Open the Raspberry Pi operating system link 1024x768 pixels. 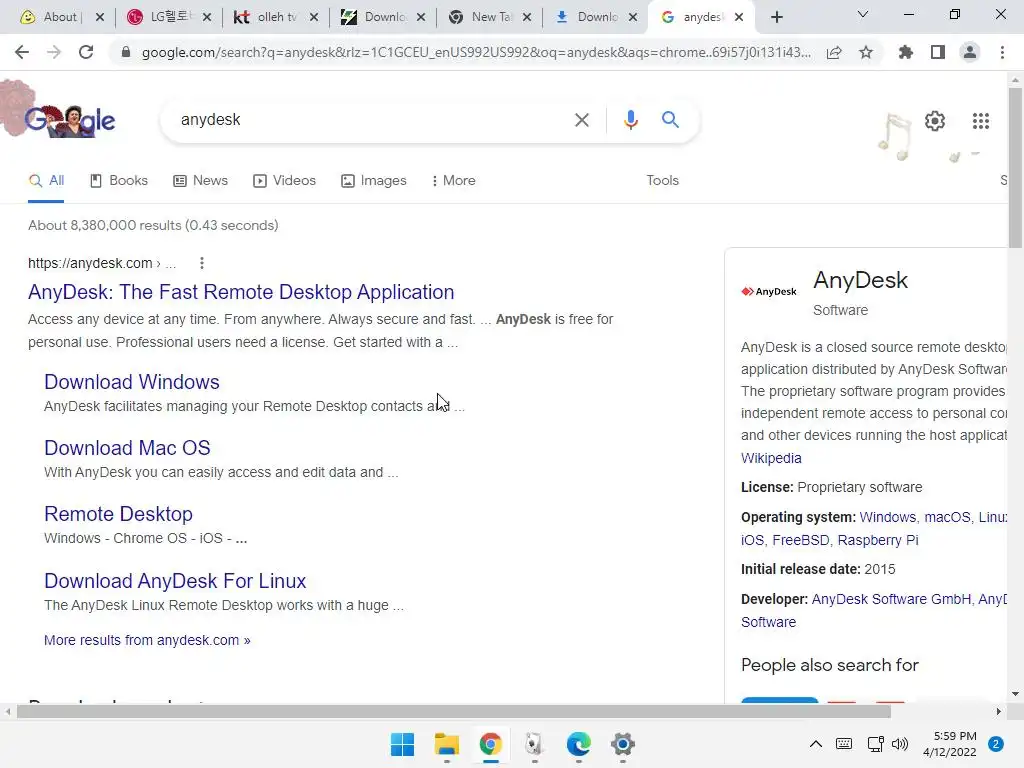[x=878, y=540]
